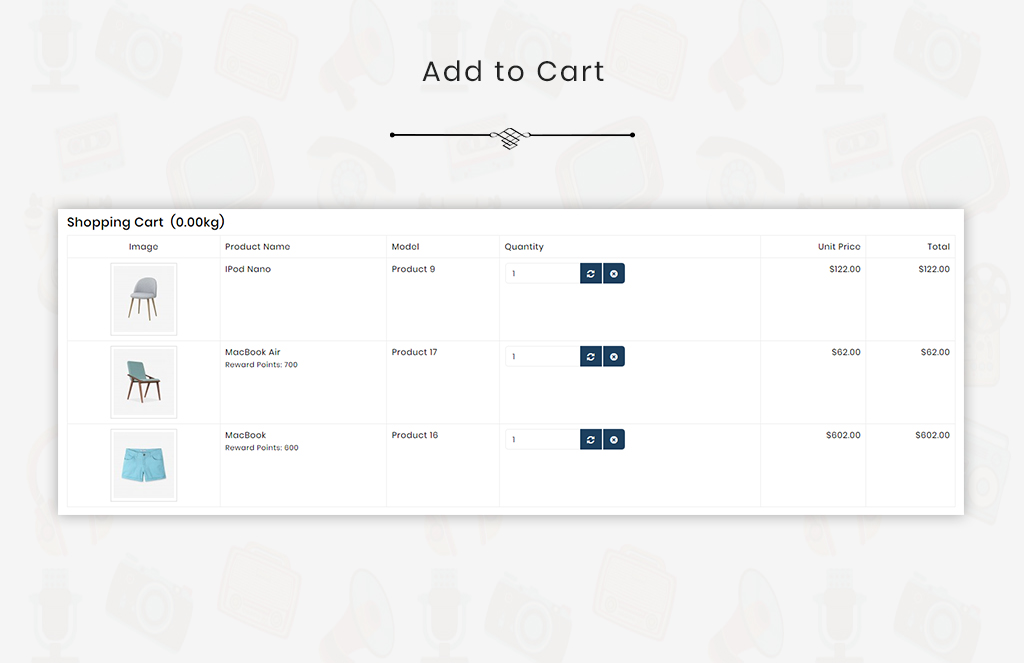
Task: Delete MacBook Air from the cart
Action: point(614,356)
